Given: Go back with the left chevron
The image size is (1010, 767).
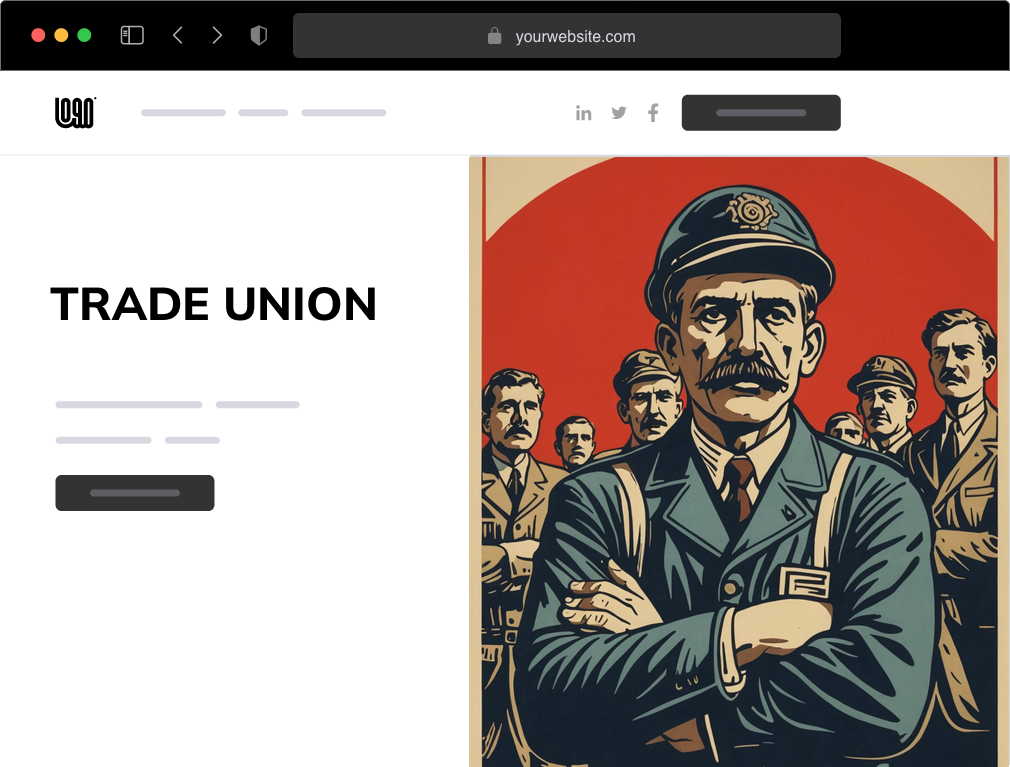Looking at the screenshot, I should click(x=178, y=35).
